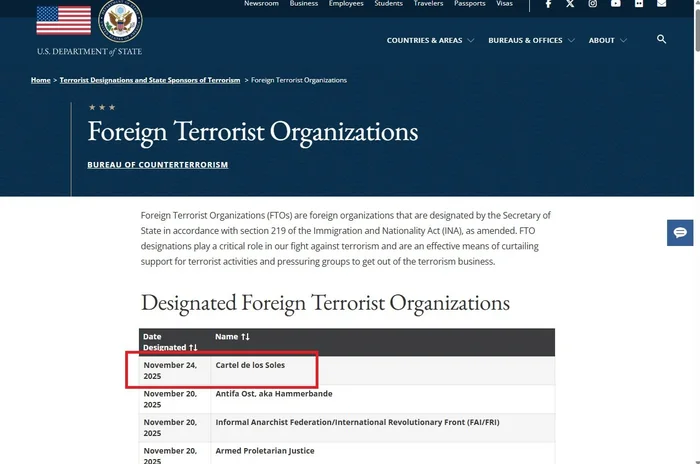Viewport: 700px width, 464px height.
Task: Expand the Countries & Areas menu
Action: (430, 40)
